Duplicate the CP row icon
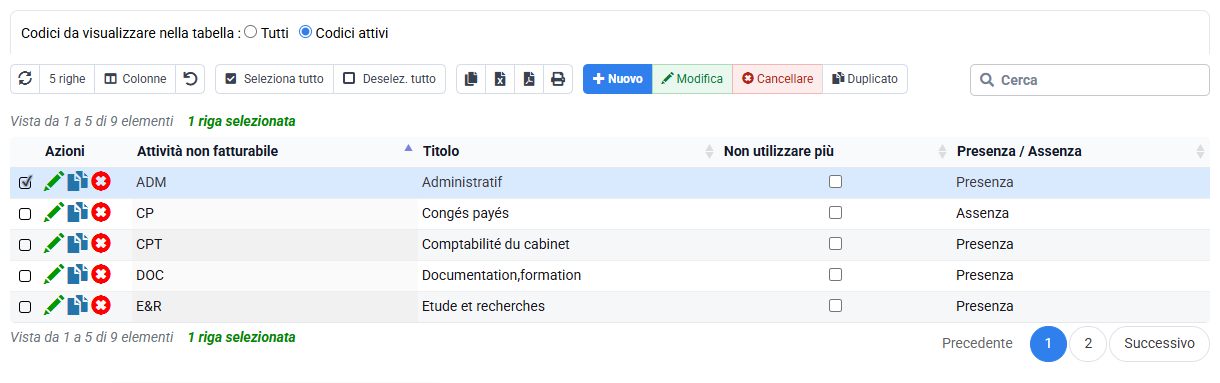Screen dimensions: 1220x383 click(77, 212)
